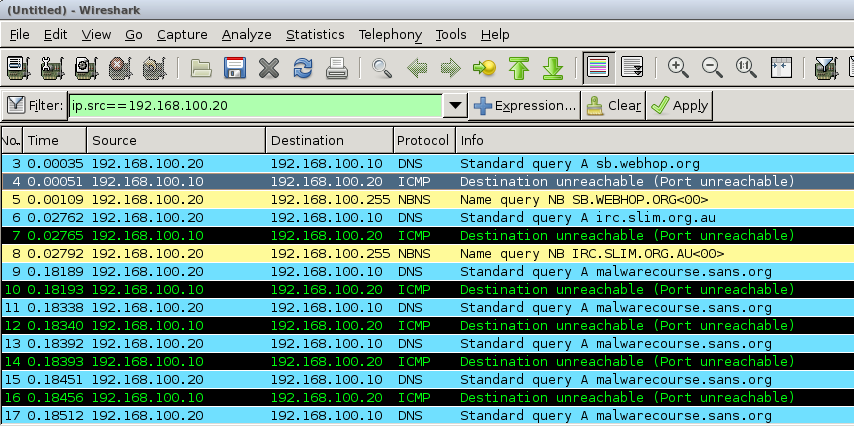Viewport: 854px width, 426px height.
Task: Open the Capture menu
Action: click(x=182, y=35)
